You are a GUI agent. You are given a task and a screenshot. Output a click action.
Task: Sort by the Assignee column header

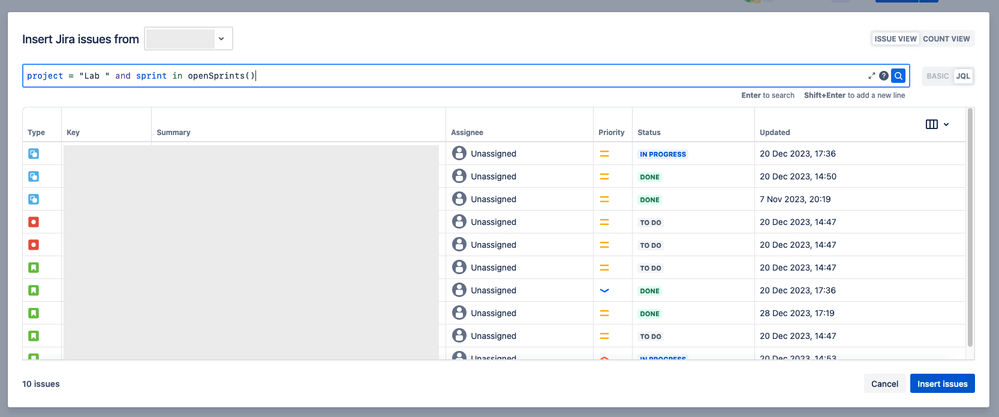click(x=467, y=132)
